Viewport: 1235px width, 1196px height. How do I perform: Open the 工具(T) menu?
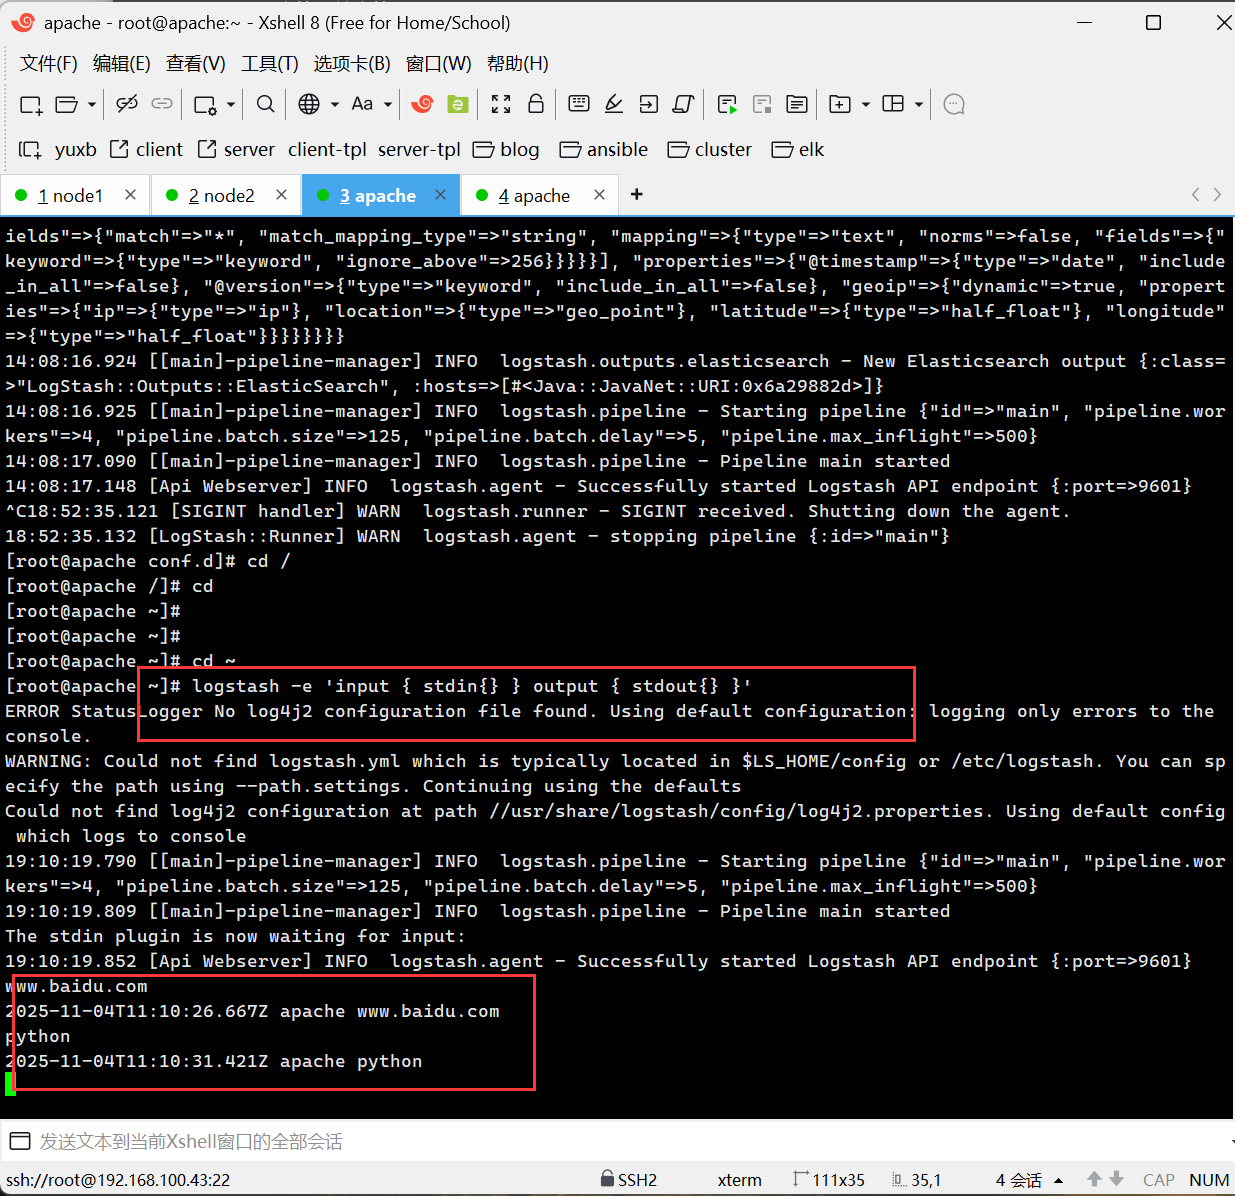[x=270, y=64]
